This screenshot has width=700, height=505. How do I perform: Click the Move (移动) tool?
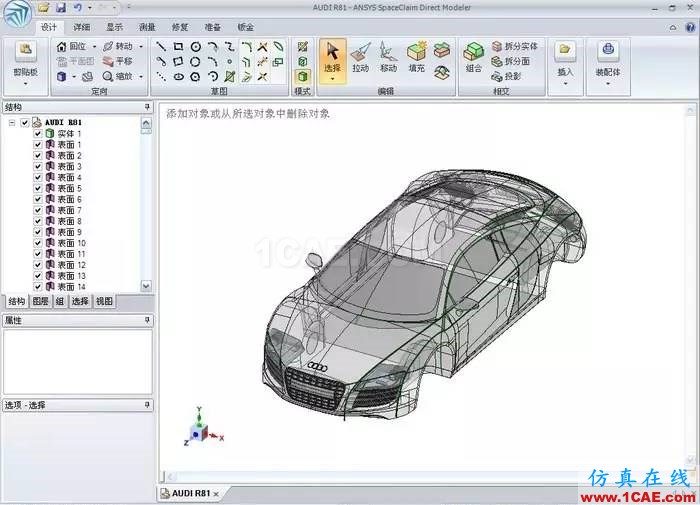point(388,57)
